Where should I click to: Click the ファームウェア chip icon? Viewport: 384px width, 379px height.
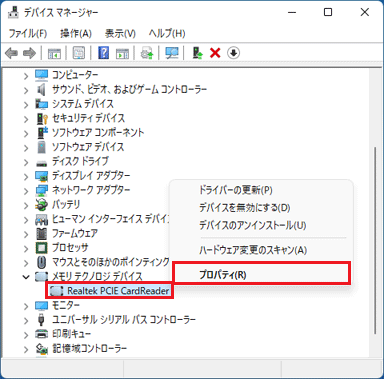[41, 234]
